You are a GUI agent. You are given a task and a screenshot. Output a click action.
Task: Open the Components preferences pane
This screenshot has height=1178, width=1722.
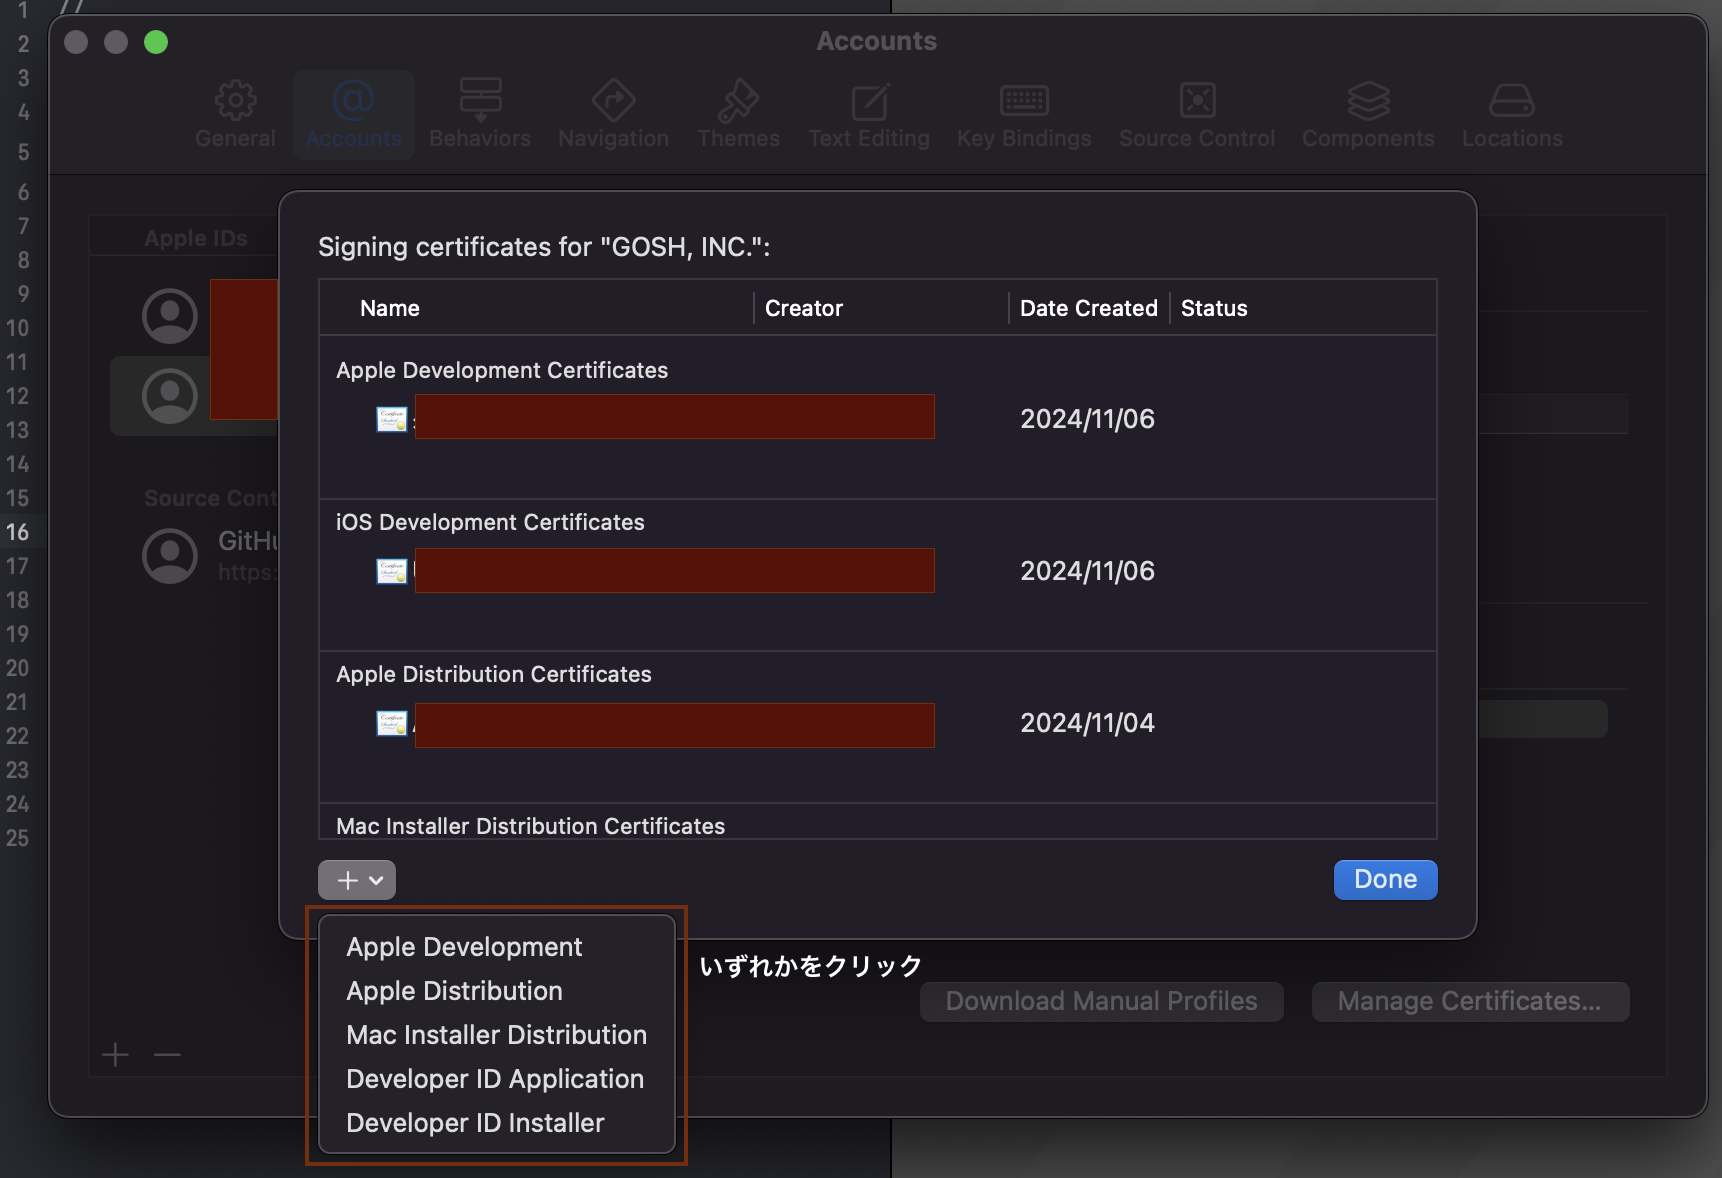[1368, 114]
